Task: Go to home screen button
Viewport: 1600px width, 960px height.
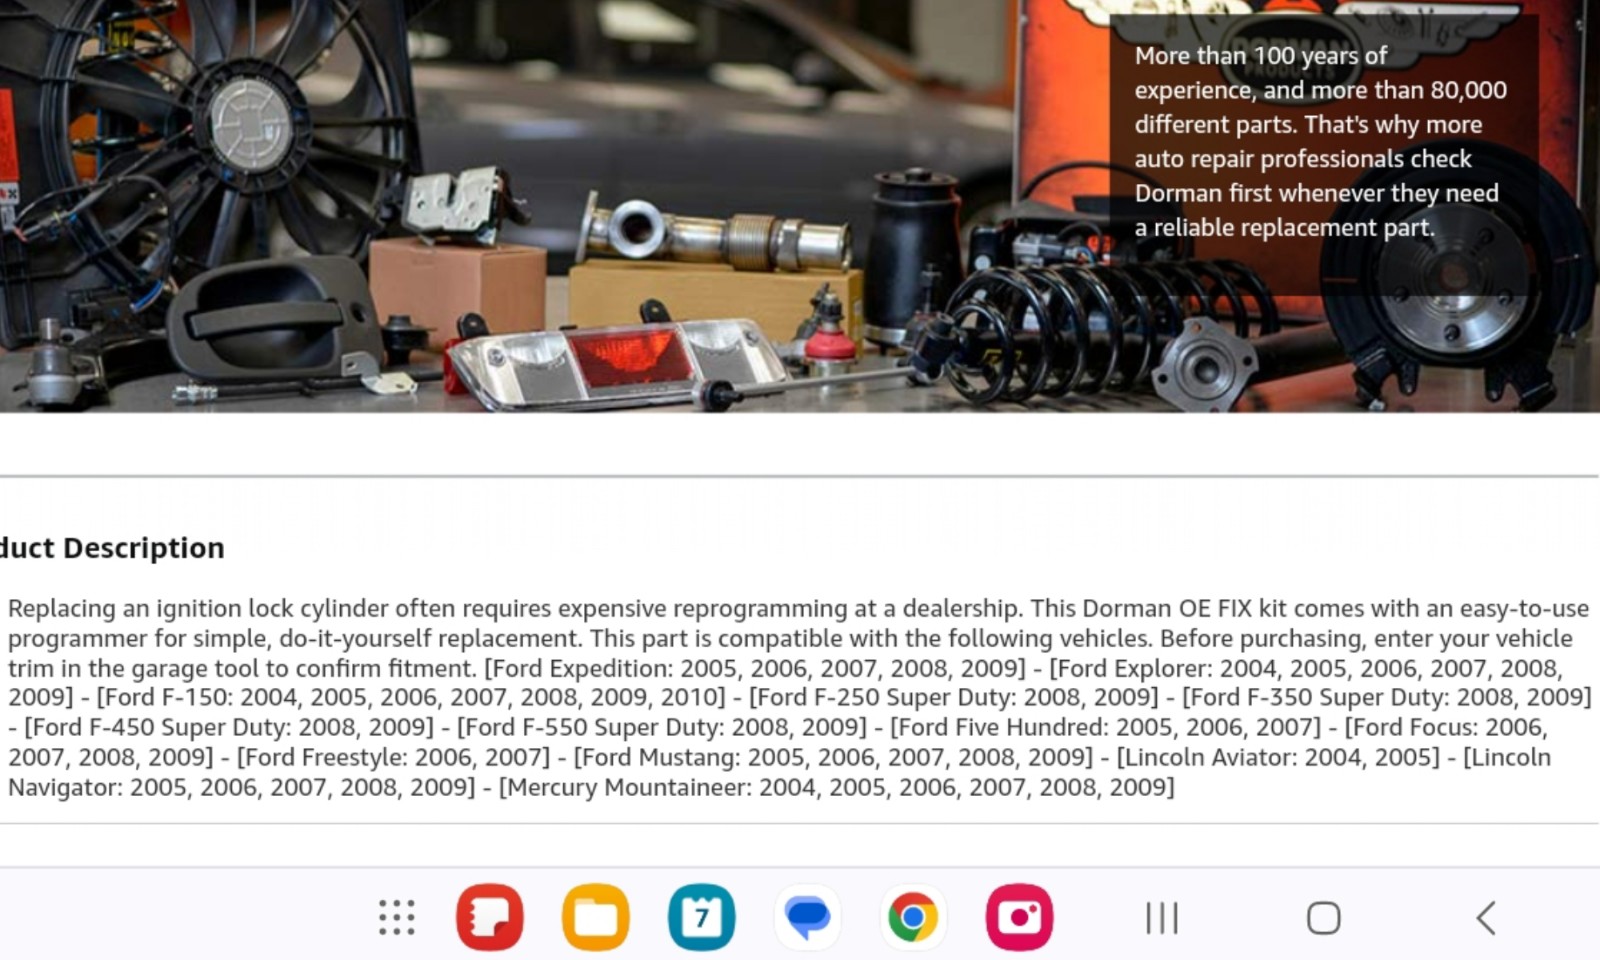Action: tap(1323, 917)
